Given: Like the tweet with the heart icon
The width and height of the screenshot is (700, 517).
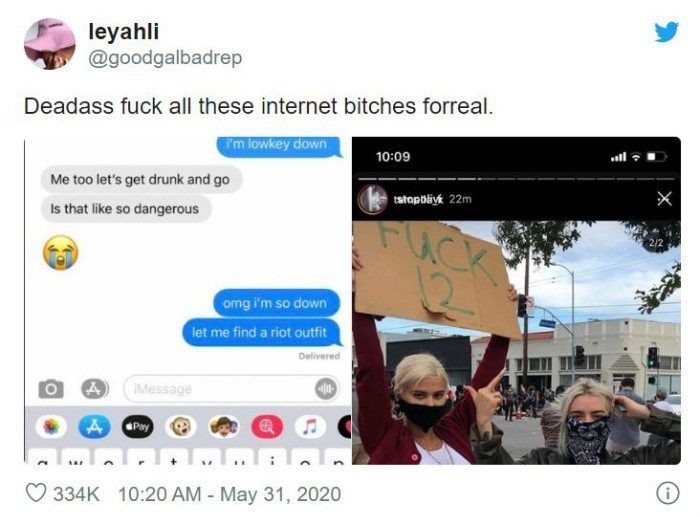Looking at the screenshot, I should pyautogui.click(x=36, y=493).
